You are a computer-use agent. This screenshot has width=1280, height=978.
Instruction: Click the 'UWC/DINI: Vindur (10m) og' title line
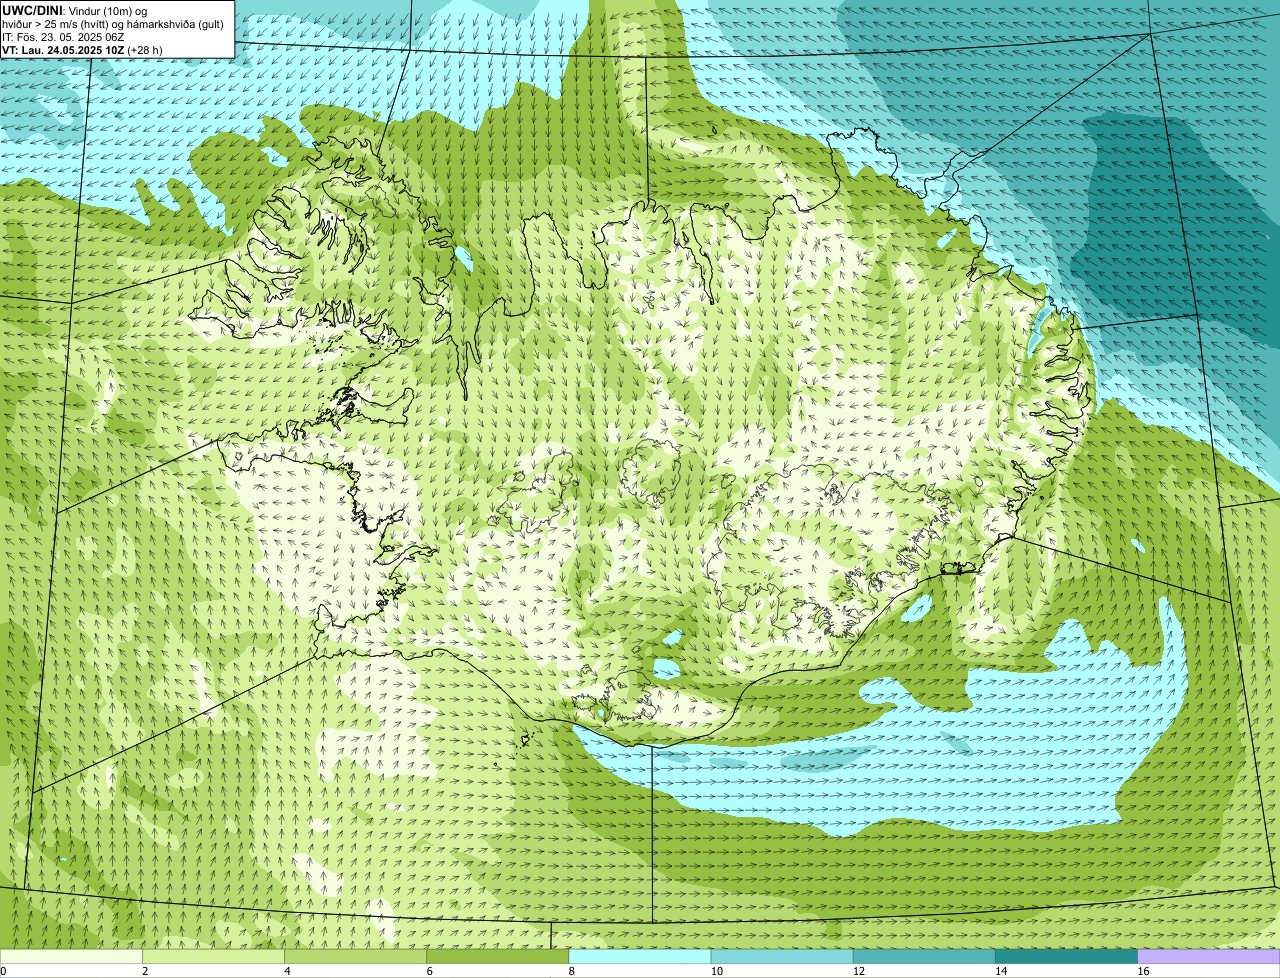(74, 10)
